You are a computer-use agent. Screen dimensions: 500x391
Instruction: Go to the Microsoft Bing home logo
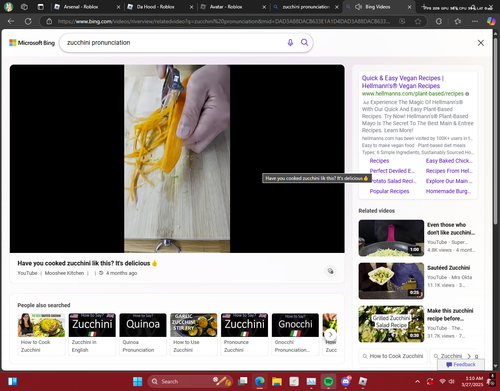(32, 43)
